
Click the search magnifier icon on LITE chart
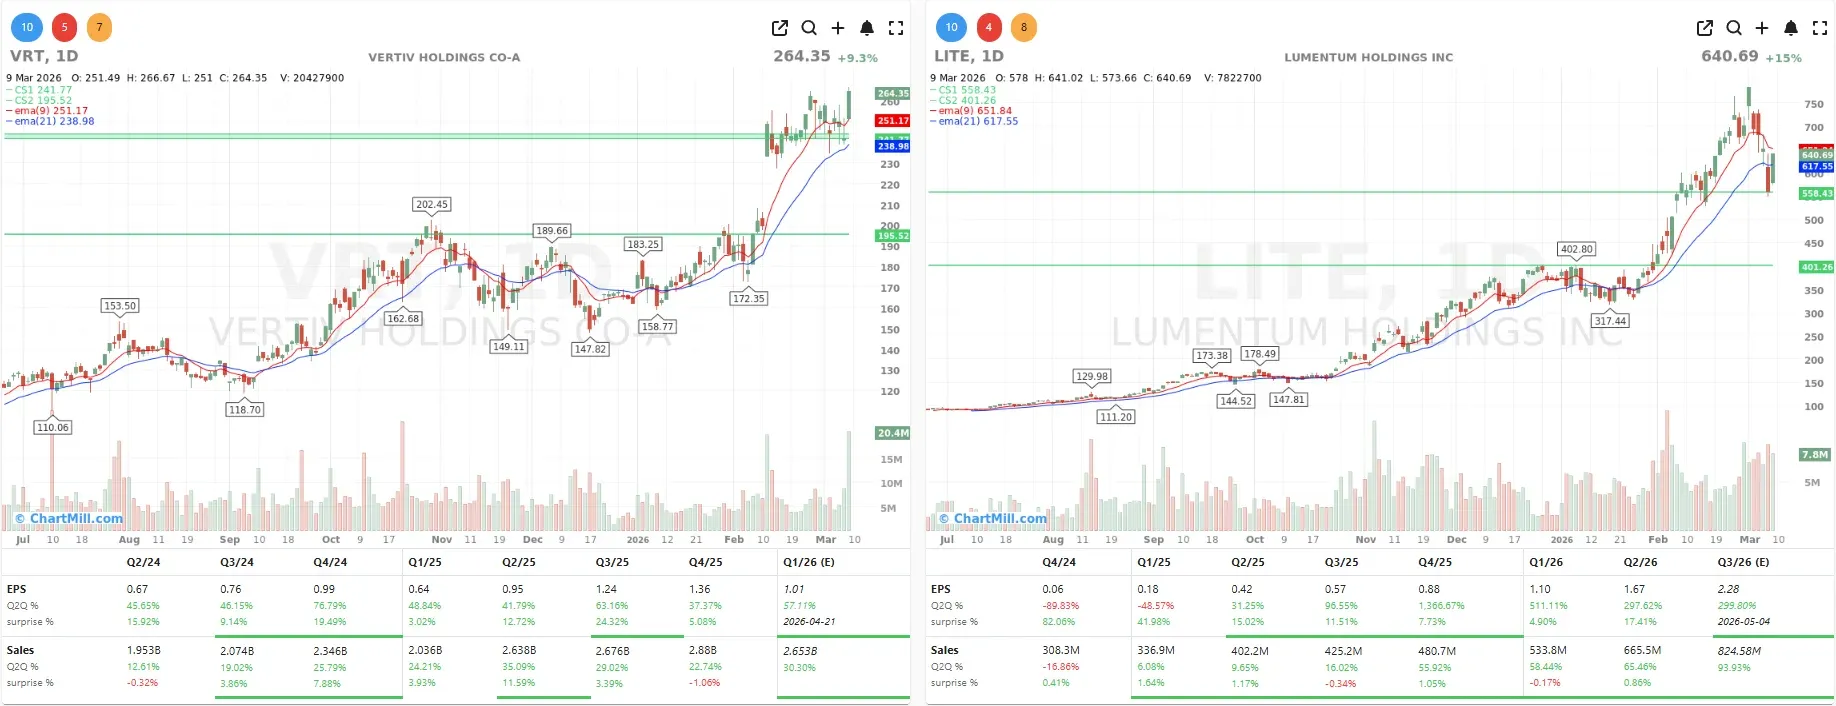(x=1734, y=28)
